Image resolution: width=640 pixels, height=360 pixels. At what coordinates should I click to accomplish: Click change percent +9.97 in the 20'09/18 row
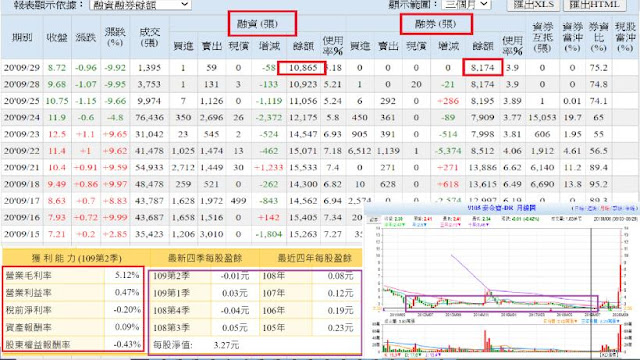115,184
